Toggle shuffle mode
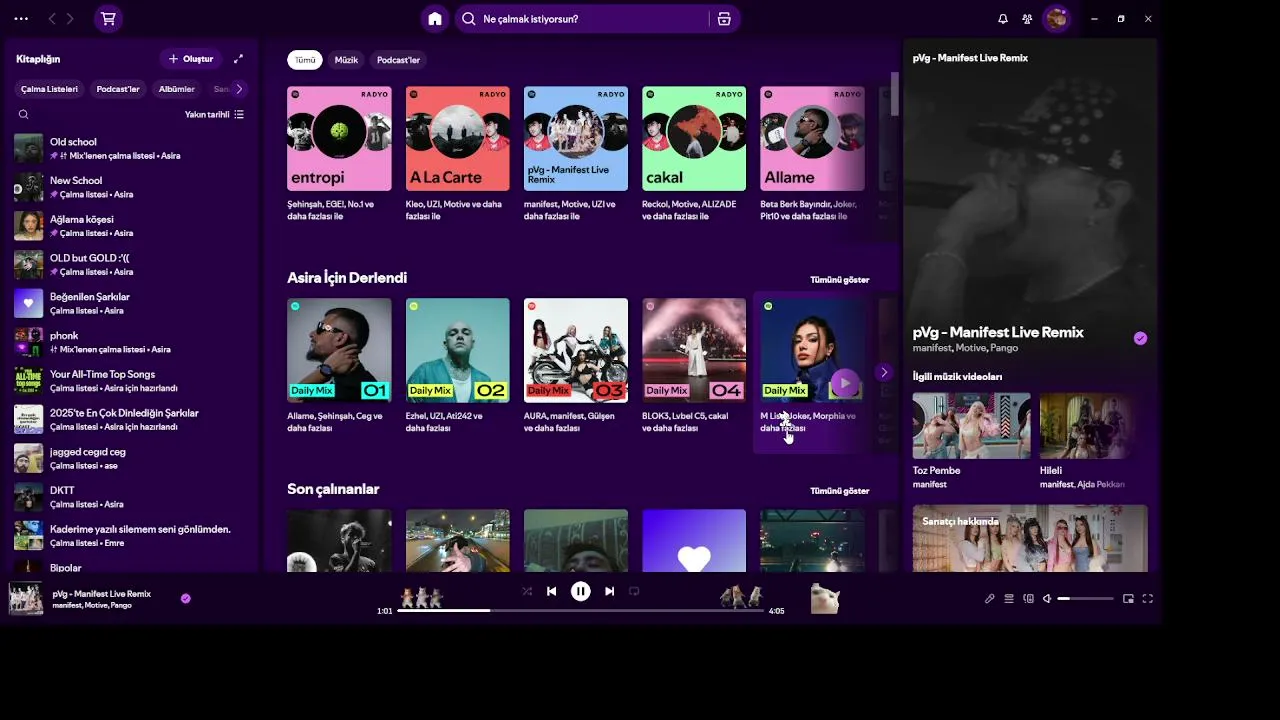Image resolution: width=1280 pixels, height=720 pixels. point(526,591)
